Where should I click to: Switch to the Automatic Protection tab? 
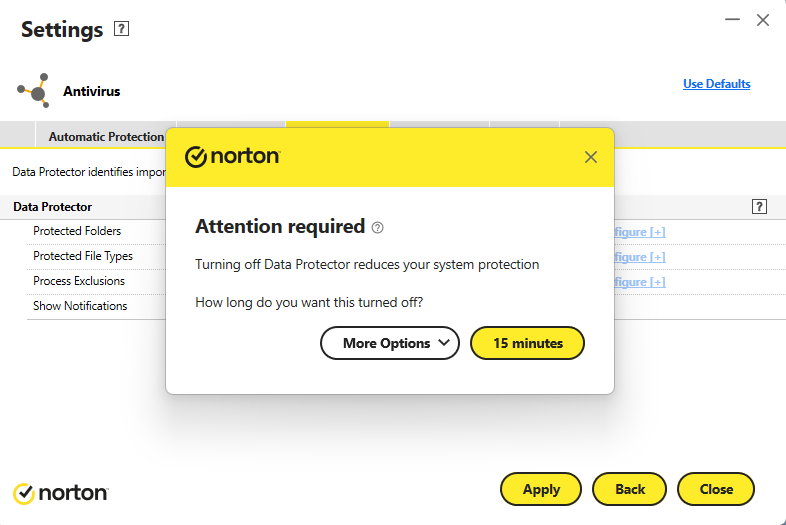point(106,136)
